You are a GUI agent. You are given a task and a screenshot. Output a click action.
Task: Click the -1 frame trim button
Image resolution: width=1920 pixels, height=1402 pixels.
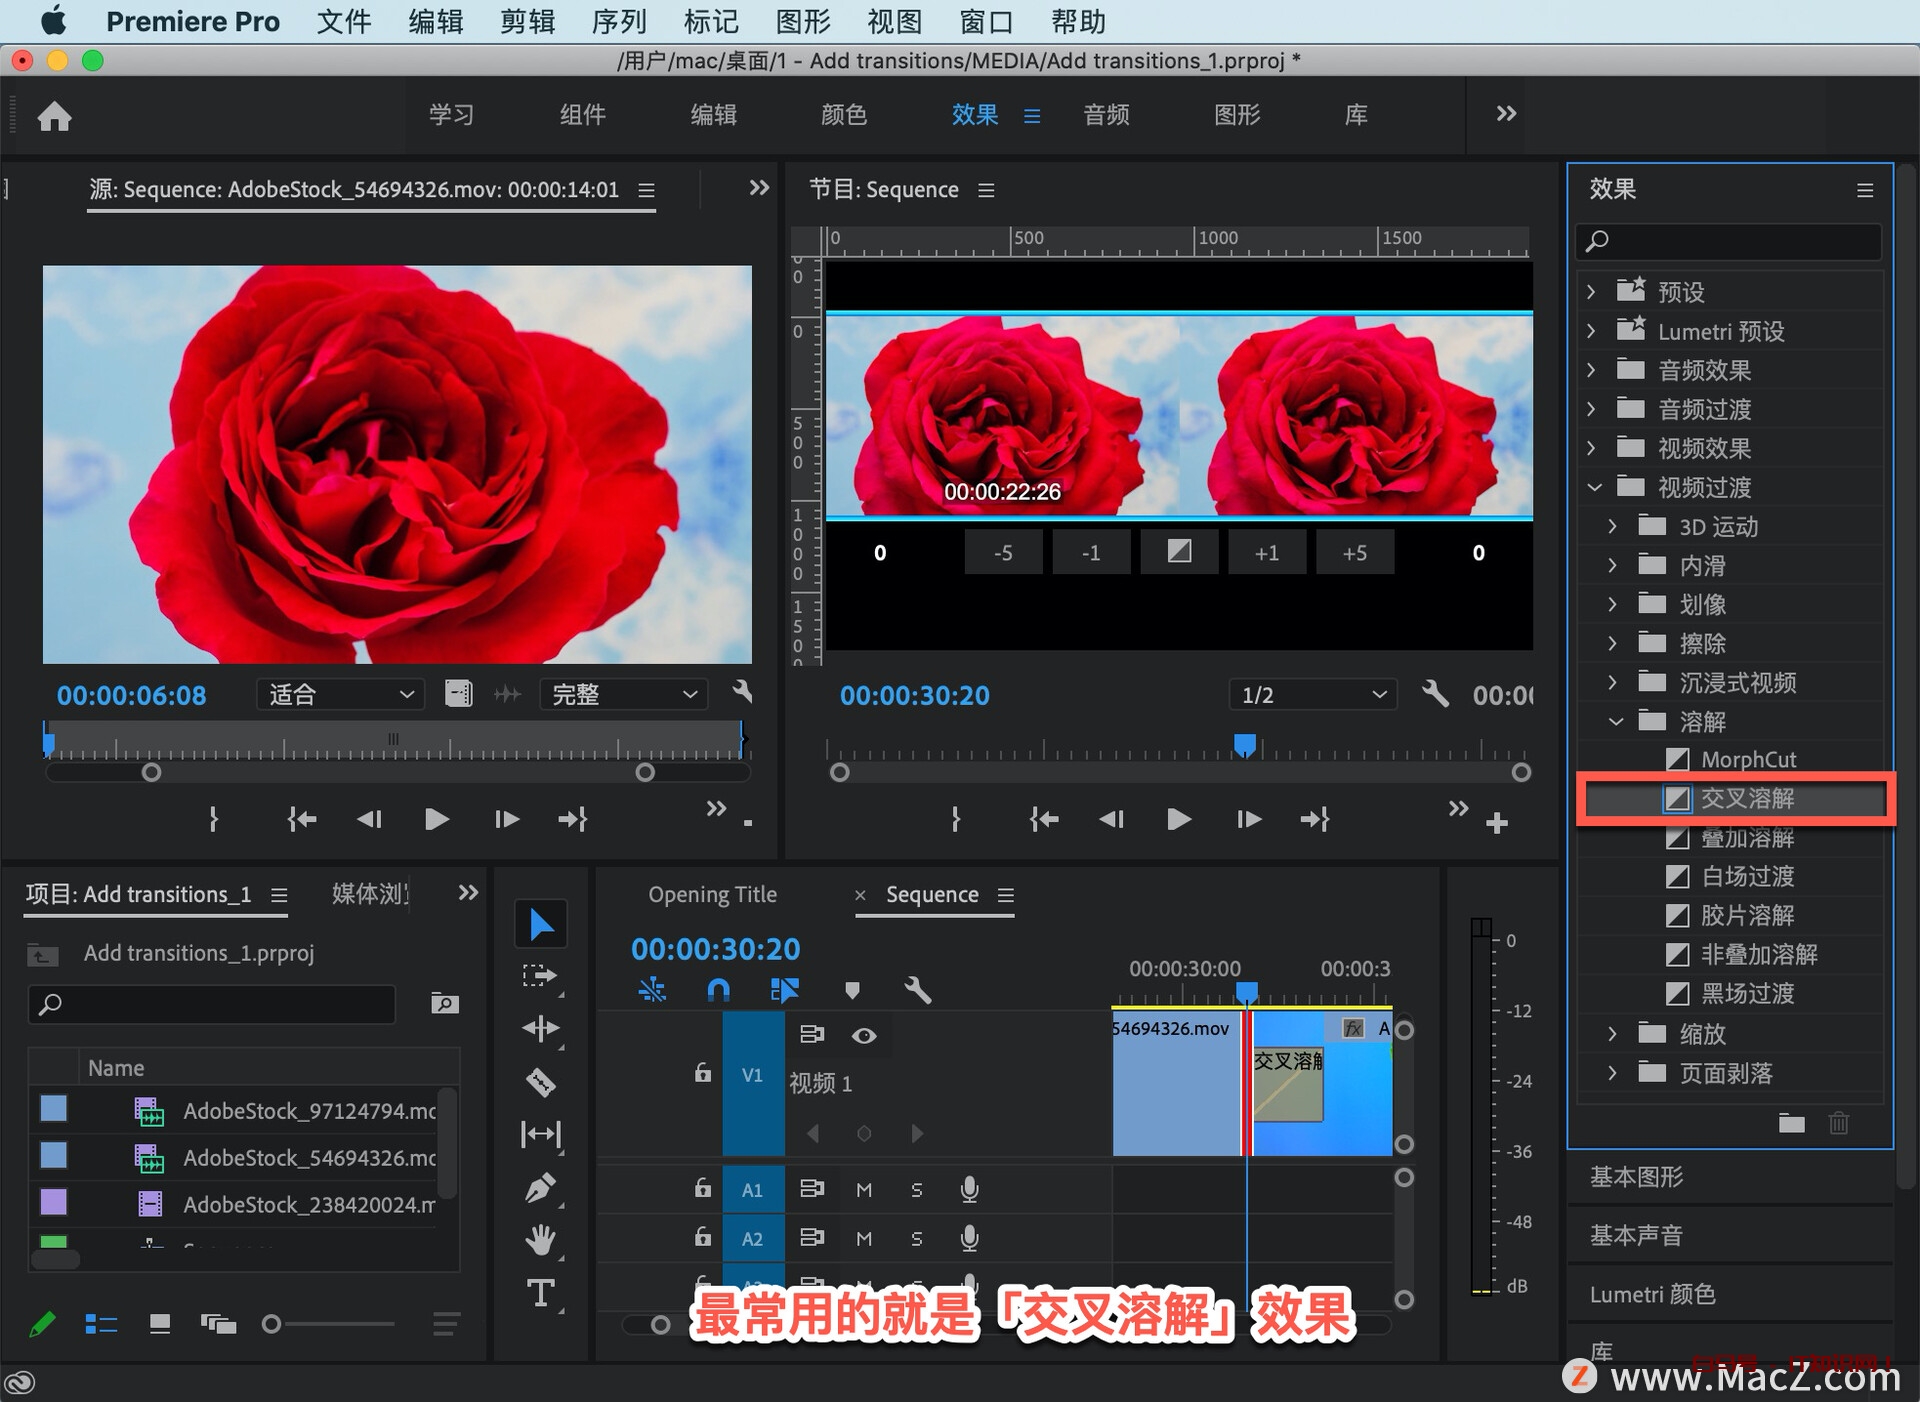pos(1090,553)
